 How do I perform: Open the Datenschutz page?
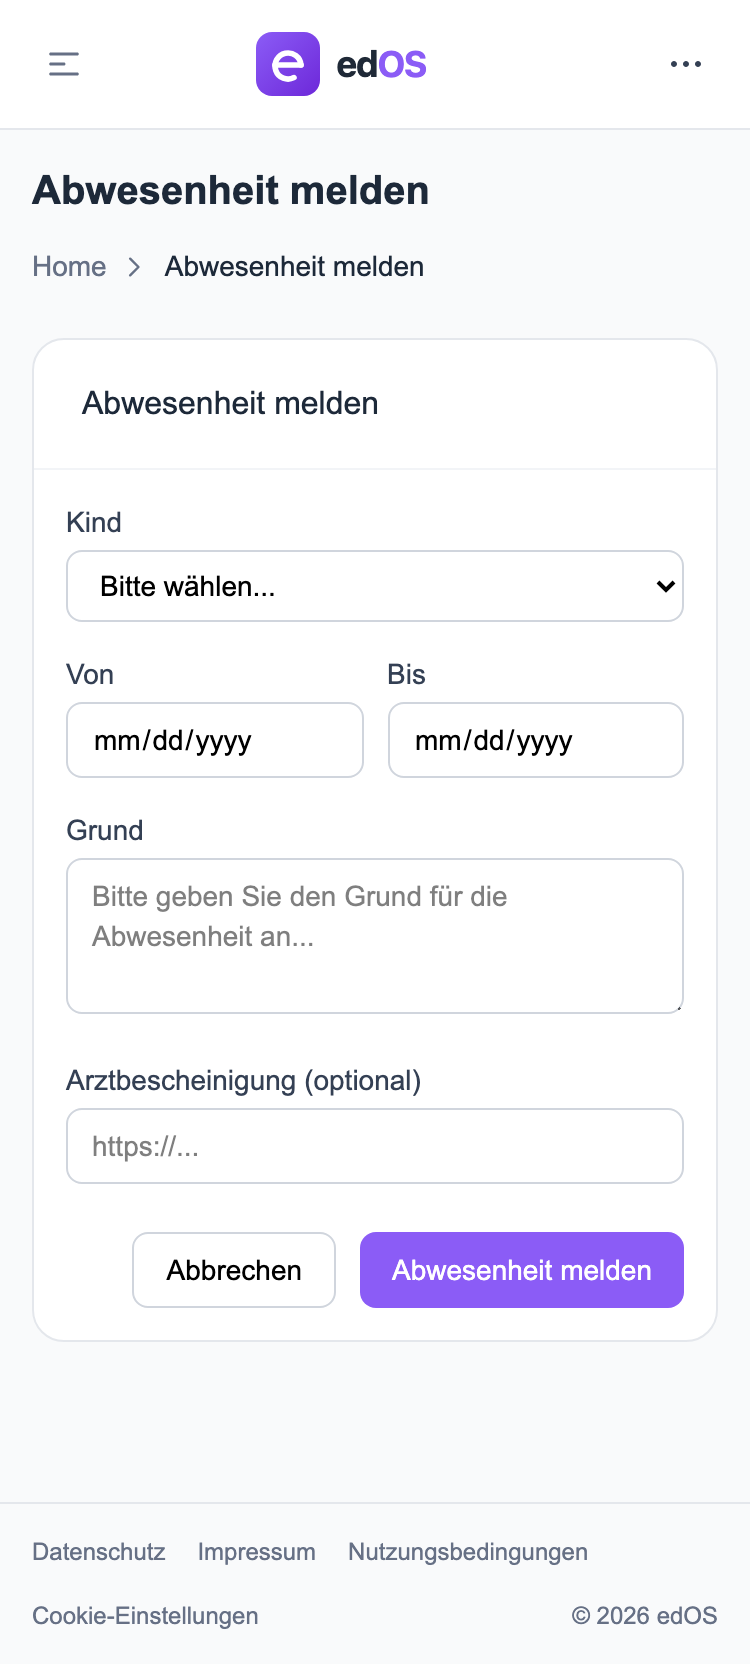[x=99, y=1551]
